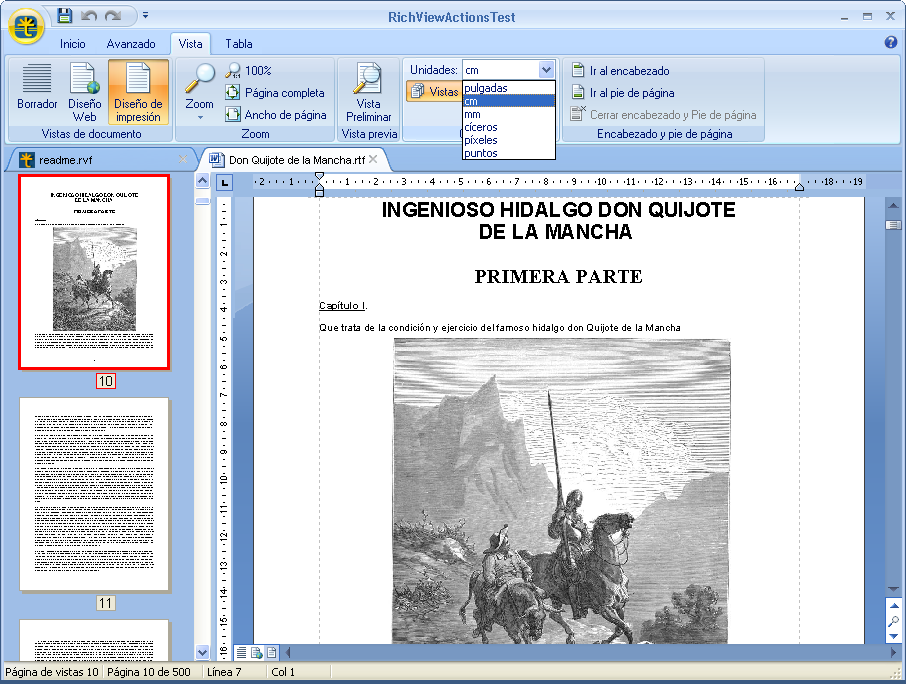Toggle the Vistas thumbnails button
Image resolution: width=906 pixels, height=684 pixels.
pyautogui.click(x=433, y=91)
